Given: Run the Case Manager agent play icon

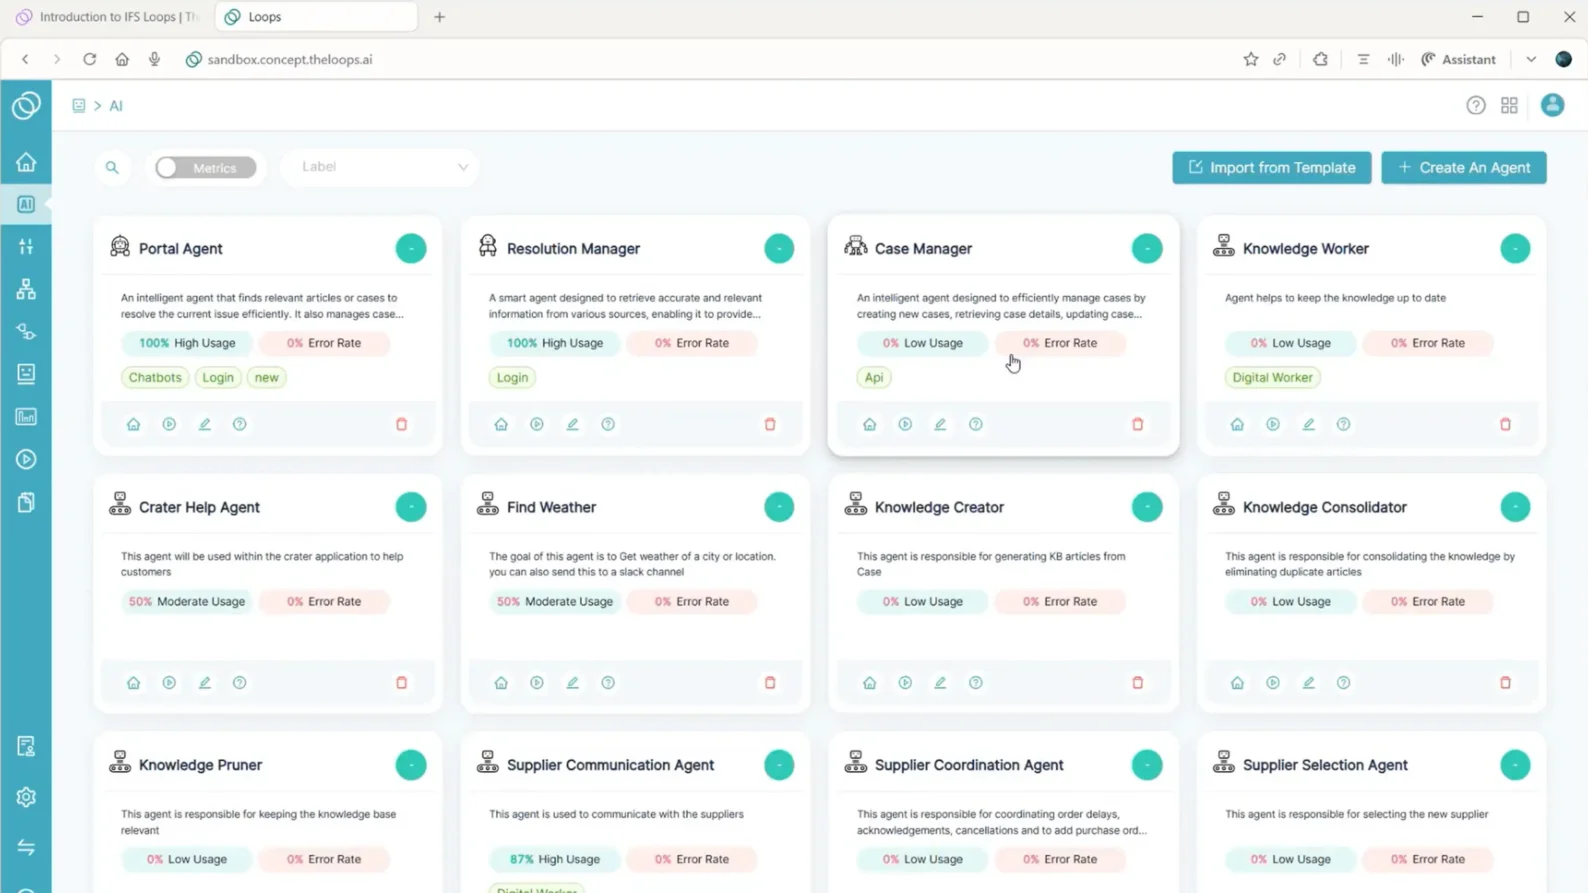Looking at the screenshot, I should coord(905,424).
